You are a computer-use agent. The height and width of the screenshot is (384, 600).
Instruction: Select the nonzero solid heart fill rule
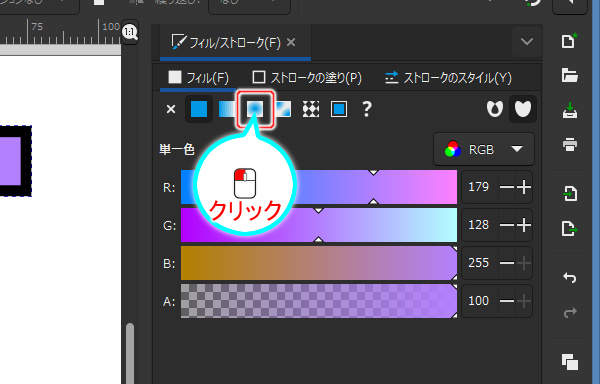tap(523, 109)
